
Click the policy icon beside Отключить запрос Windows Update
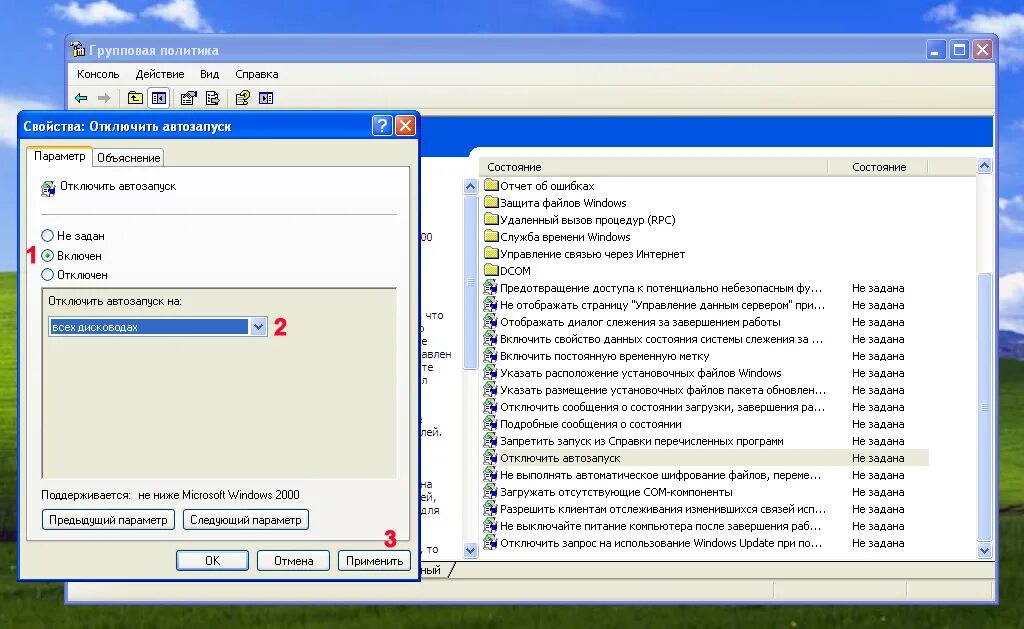[x=490, y=542]
